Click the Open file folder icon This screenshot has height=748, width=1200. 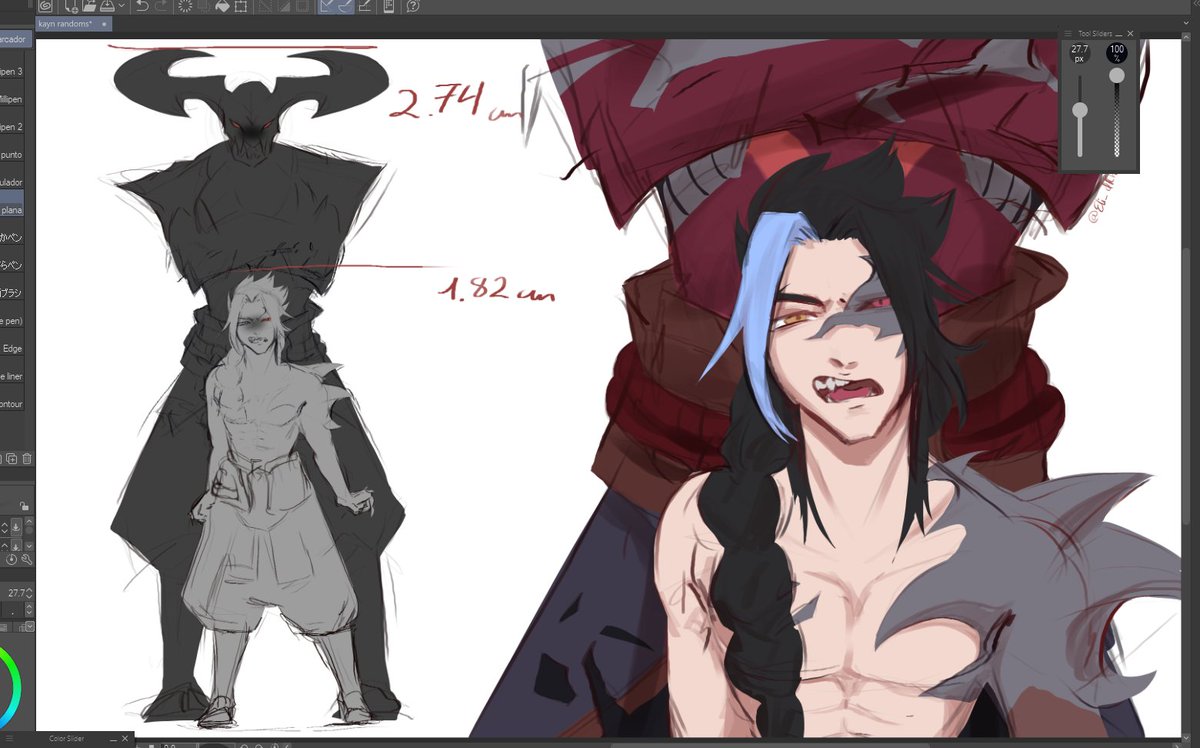[x=90, y=6]
